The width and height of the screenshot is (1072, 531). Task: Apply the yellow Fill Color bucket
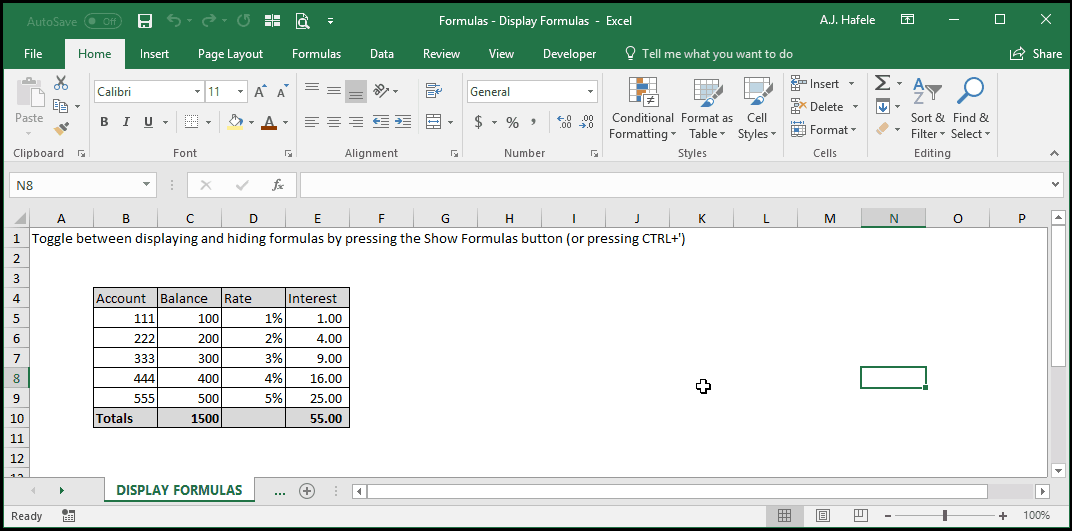(x=236, y=122)
